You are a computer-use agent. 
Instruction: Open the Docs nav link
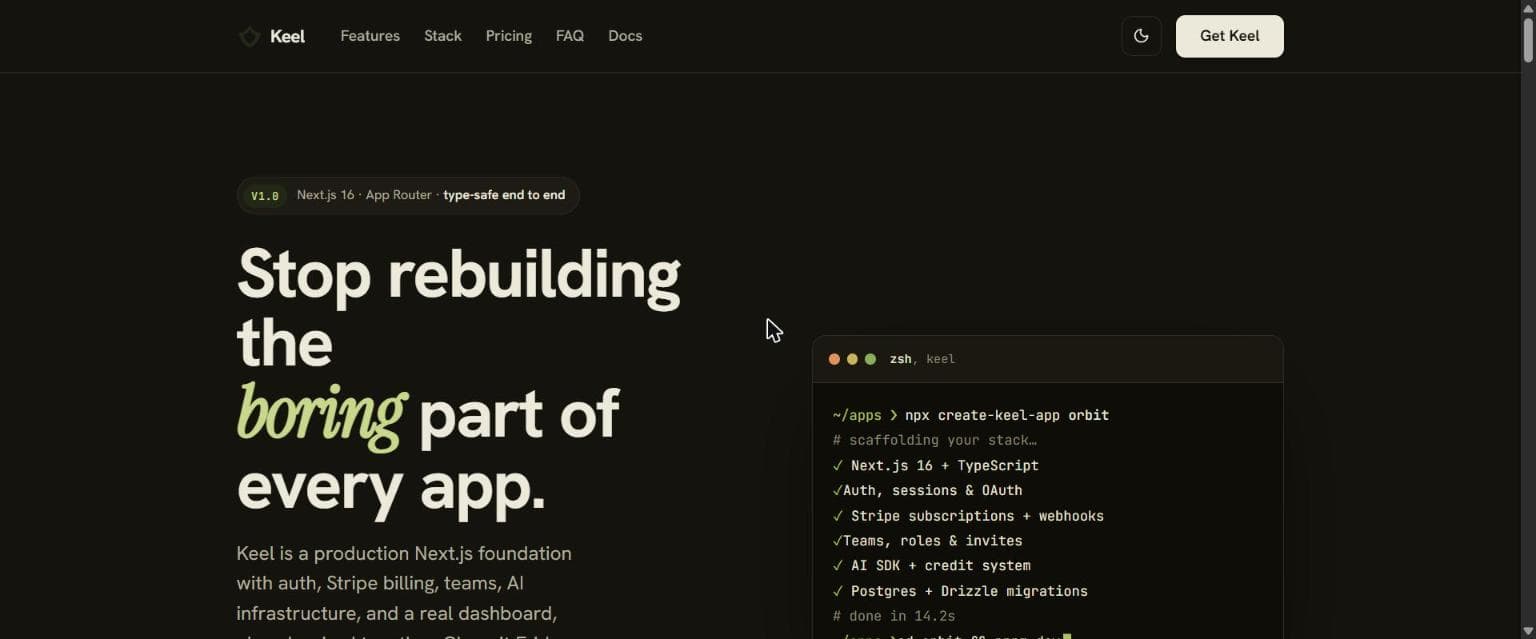coord(625,36)
